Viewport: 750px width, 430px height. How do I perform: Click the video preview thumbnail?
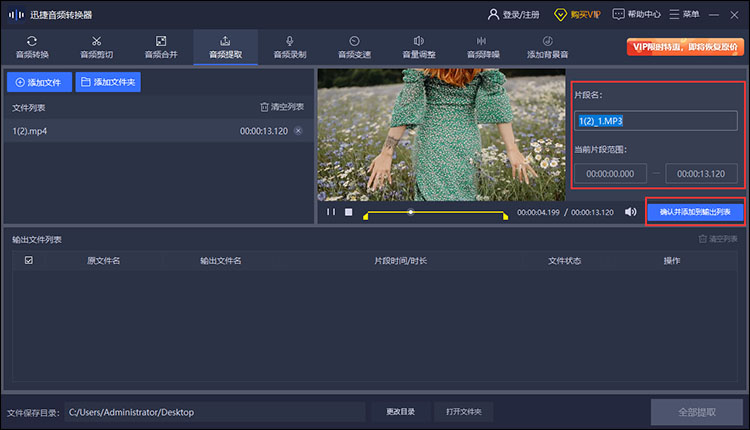[441, 135]
